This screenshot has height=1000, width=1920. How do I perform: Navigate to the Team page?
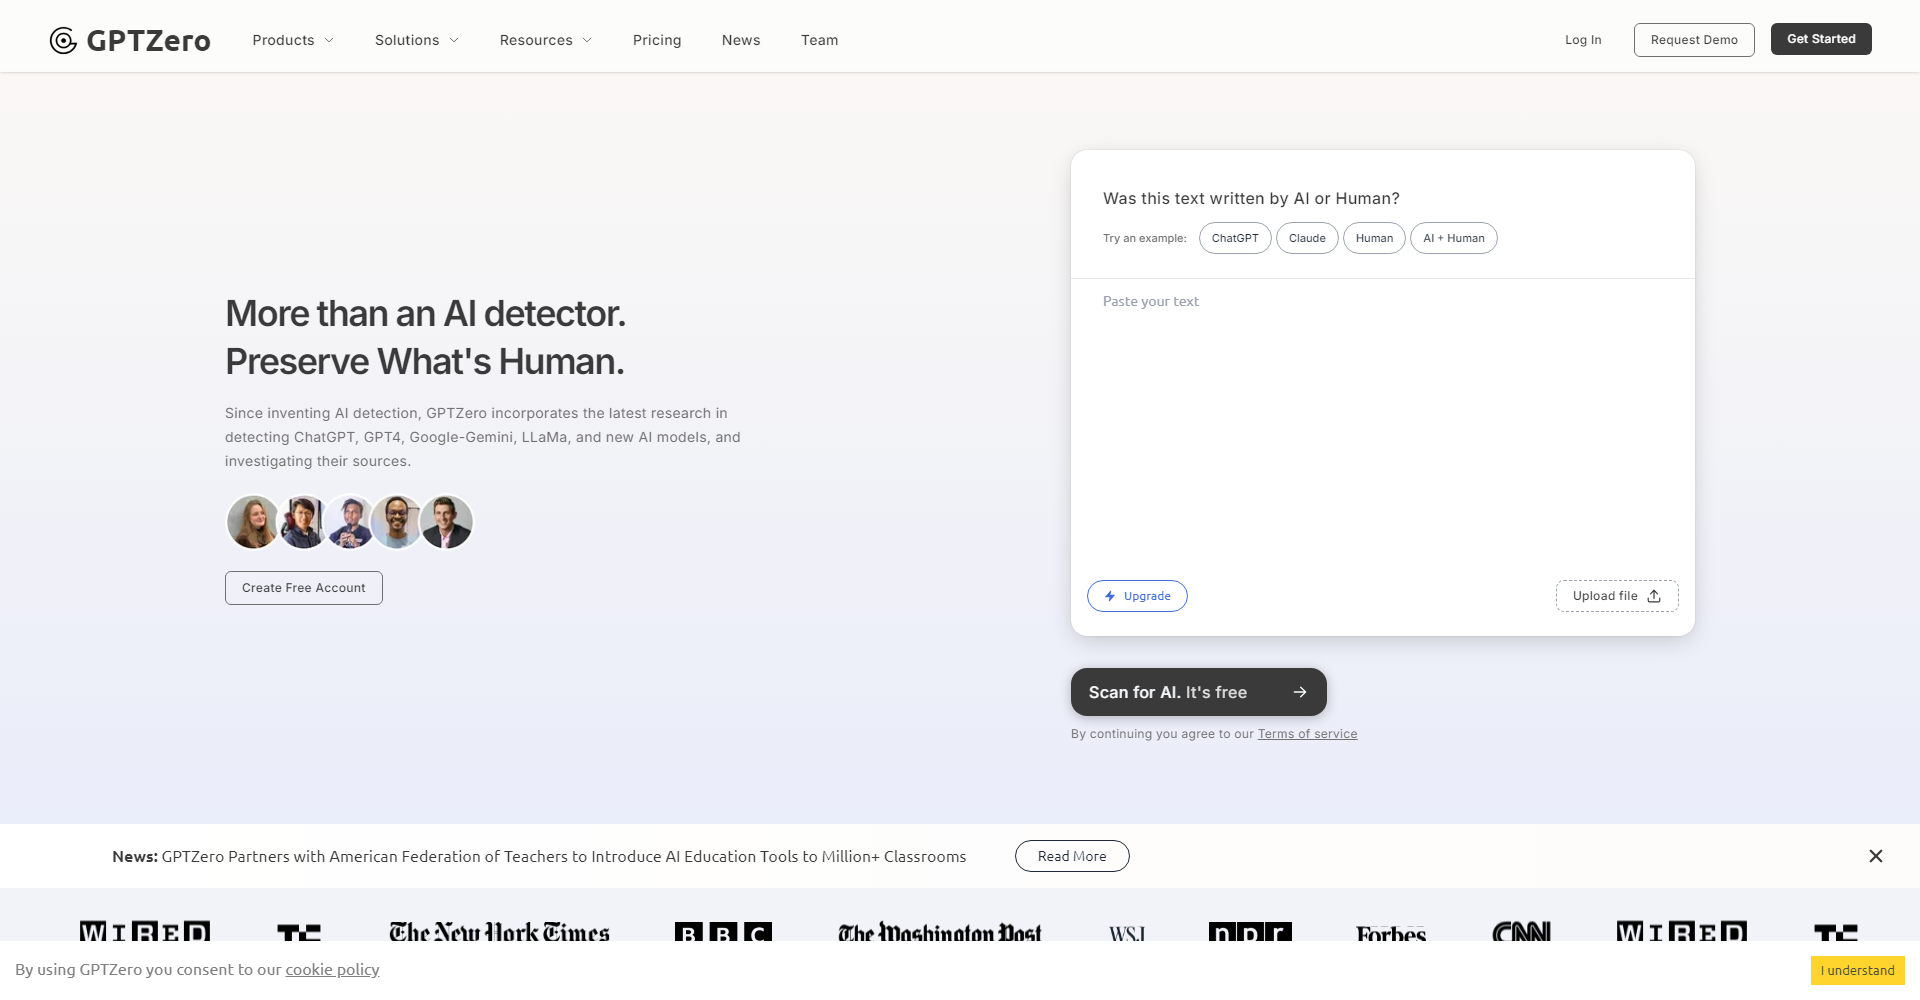pos(819,40)
